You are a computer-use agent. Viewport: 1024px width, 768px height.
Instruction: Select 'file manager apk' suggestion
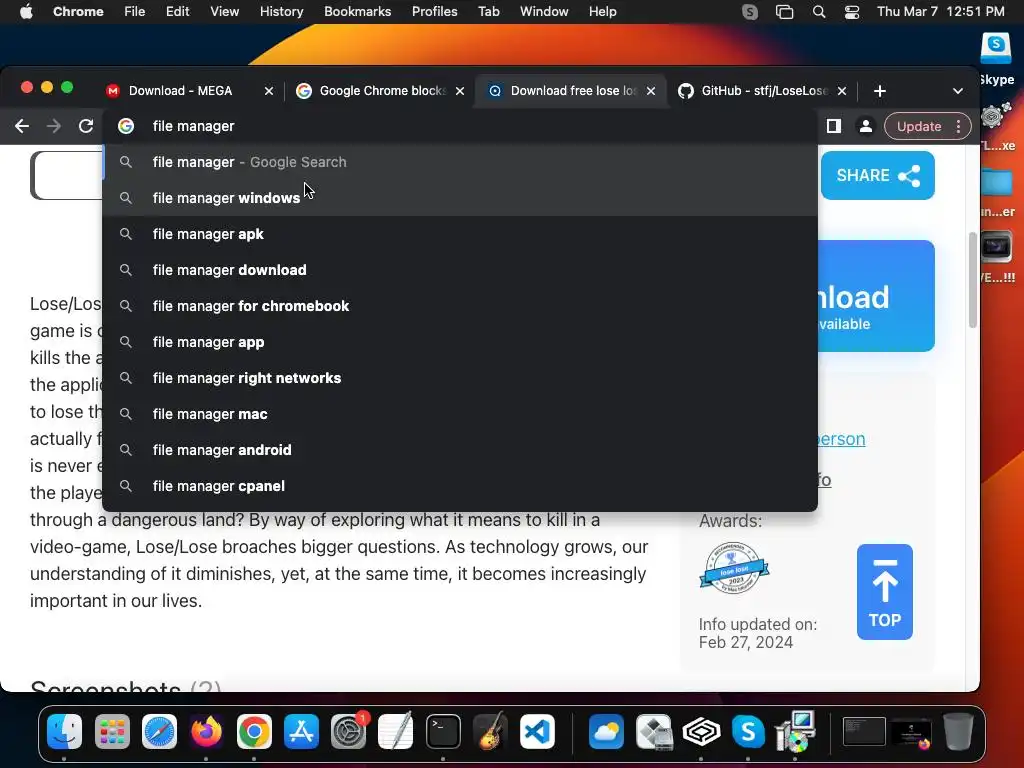(460, 234)
